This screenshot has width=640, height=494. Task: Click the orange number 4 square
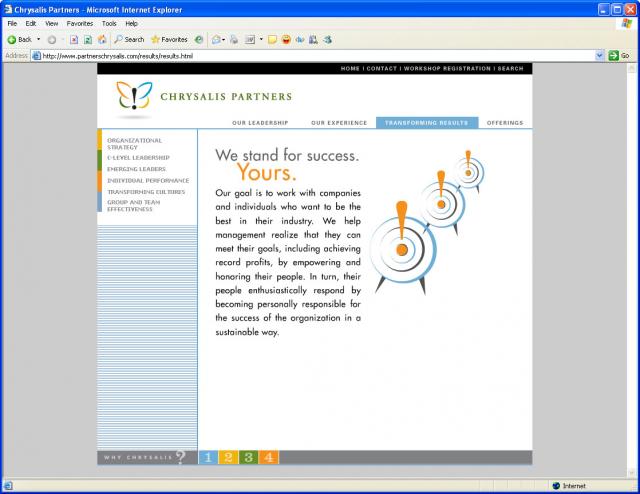tap(268, 457)
